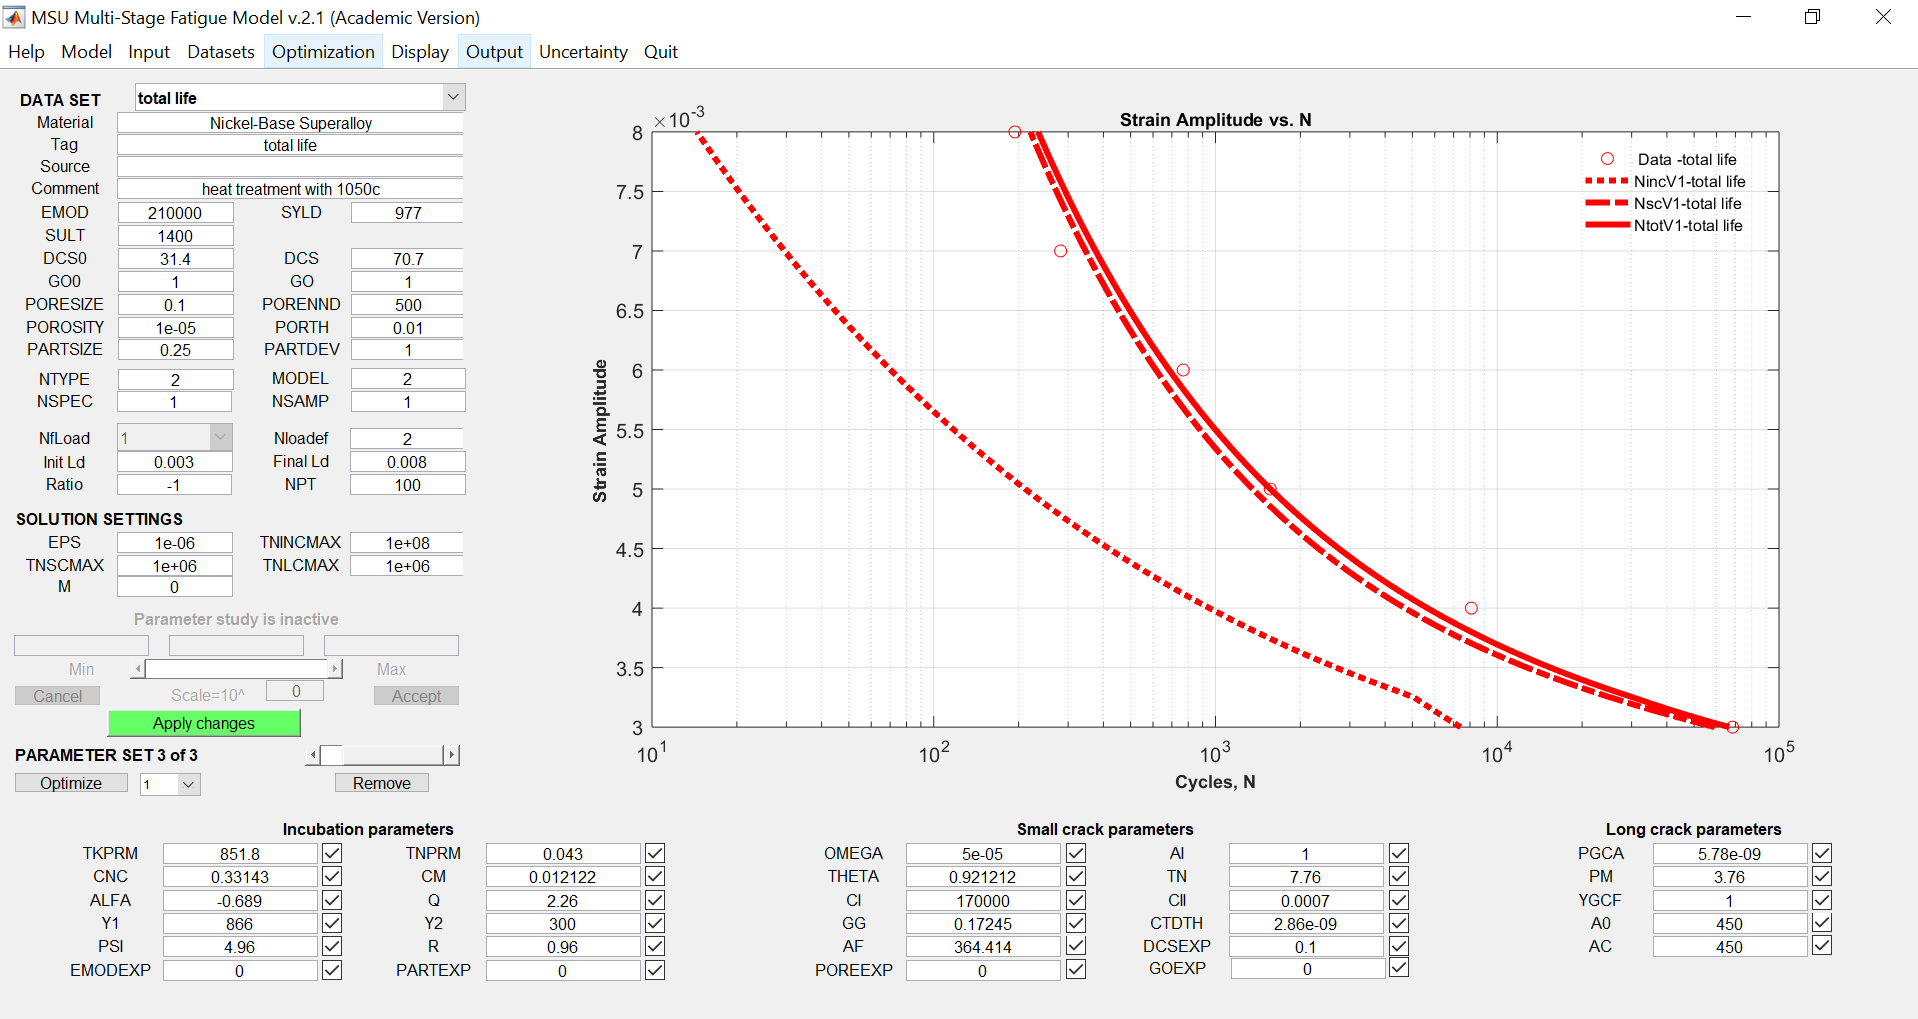Screen dimensions: 1918x1019
Task: Toggle the TKPRM parameter checkbox
Action: pyautogui.click(x=332, y=853)
